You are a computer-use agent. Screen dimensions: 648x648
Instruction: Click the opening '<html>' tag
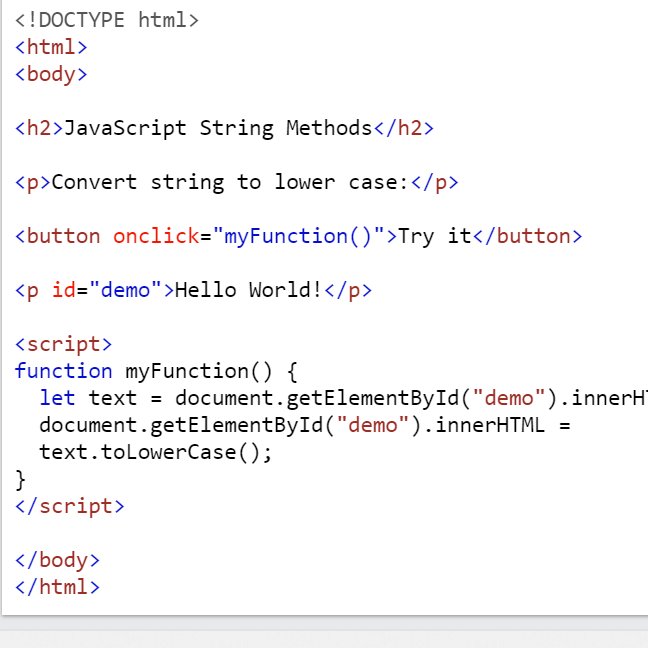51,47
